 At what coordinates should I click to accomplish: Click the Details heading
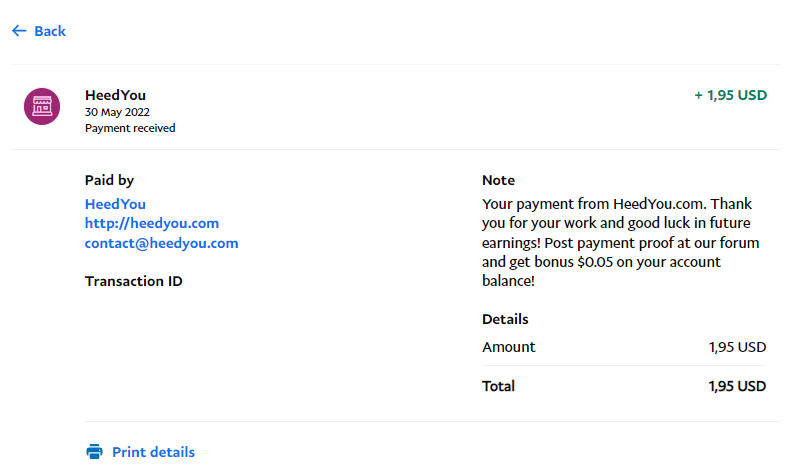tap(505, 319)
